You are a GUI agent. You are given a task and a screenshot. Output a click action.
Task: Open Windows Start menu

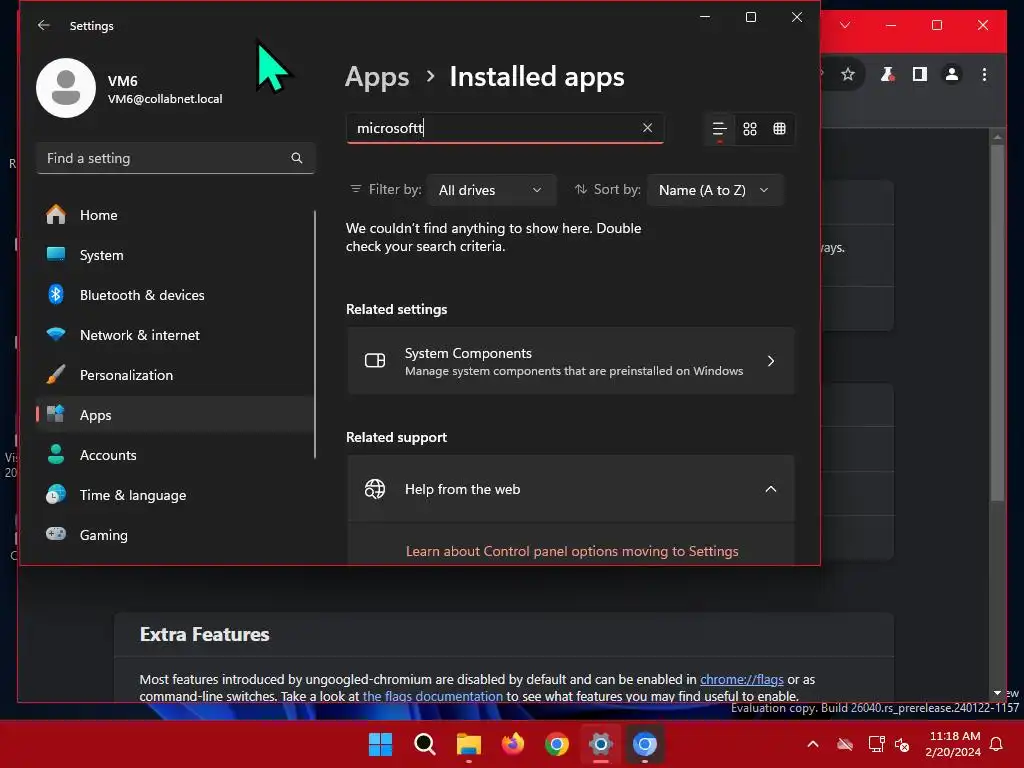(x=381, y=744)
